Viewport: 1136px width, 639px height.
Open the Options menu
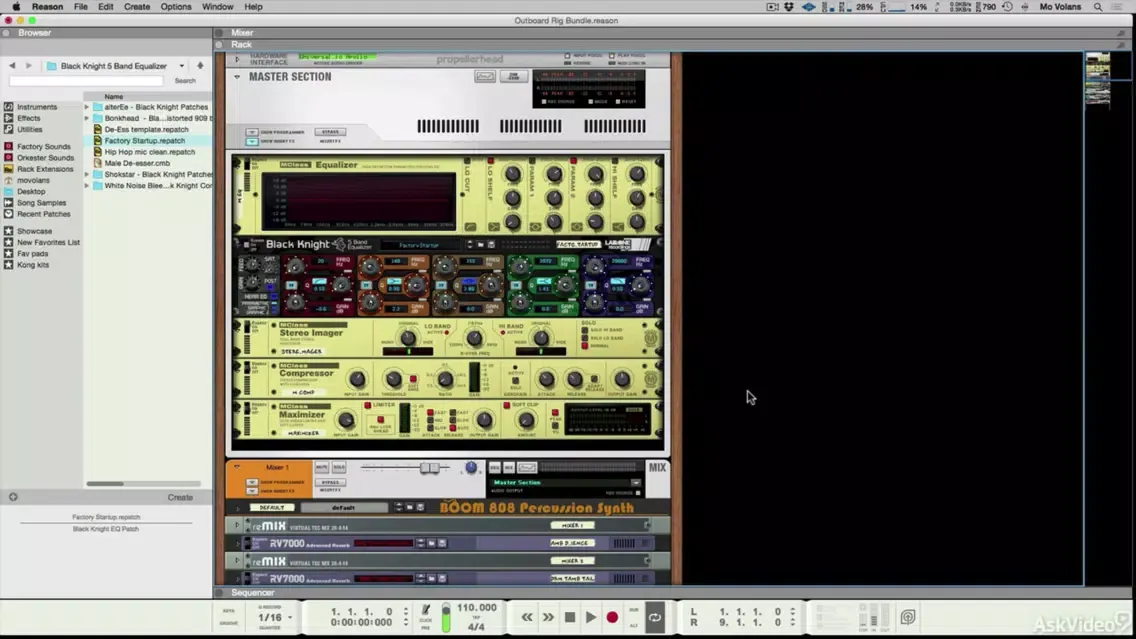tap(176, 7)
